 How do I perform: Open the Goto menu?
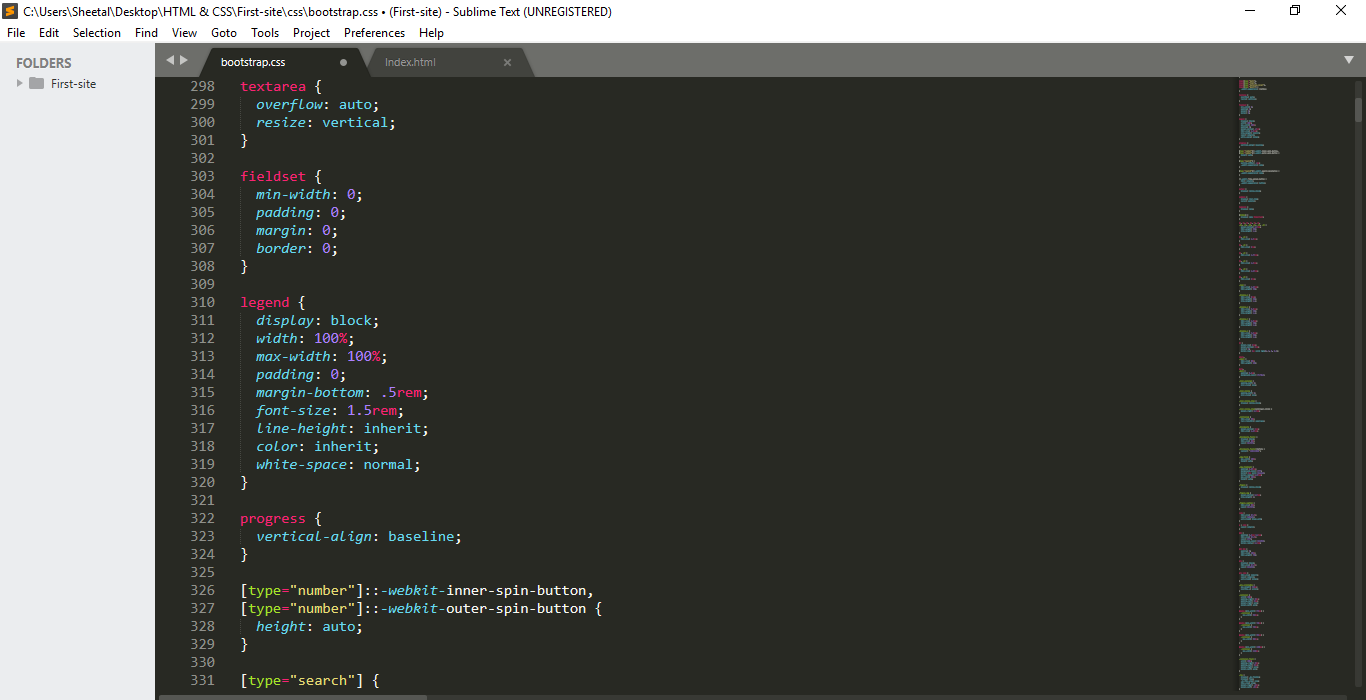[224, 33]
